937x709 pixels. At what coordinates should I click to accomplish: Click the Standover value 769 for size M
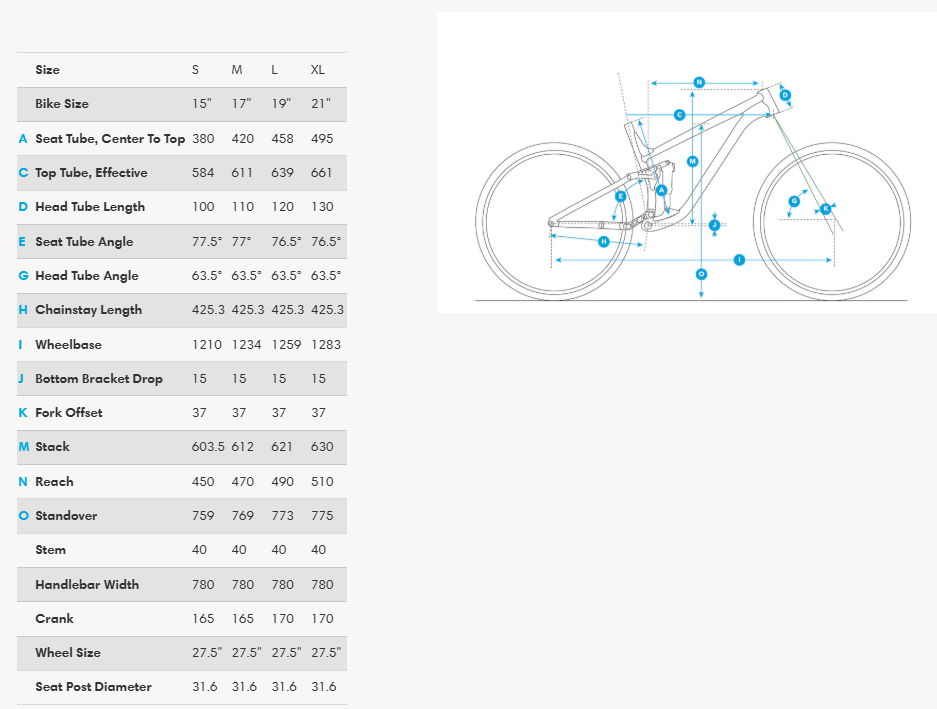[243, 516]
